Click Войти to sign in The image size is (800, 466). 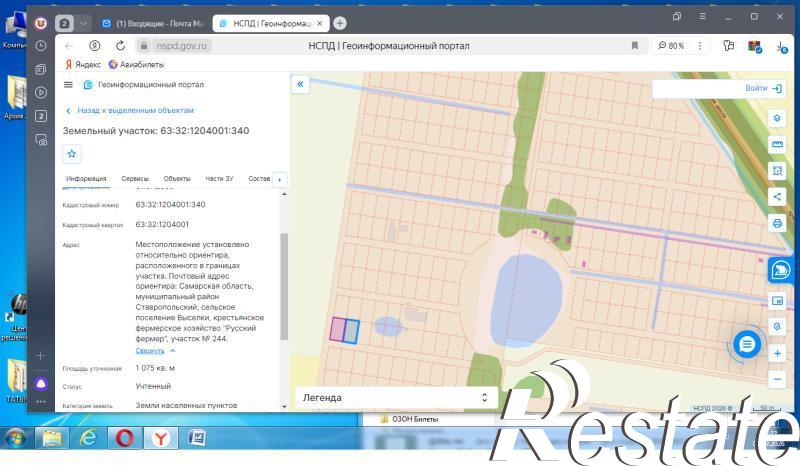763,88
